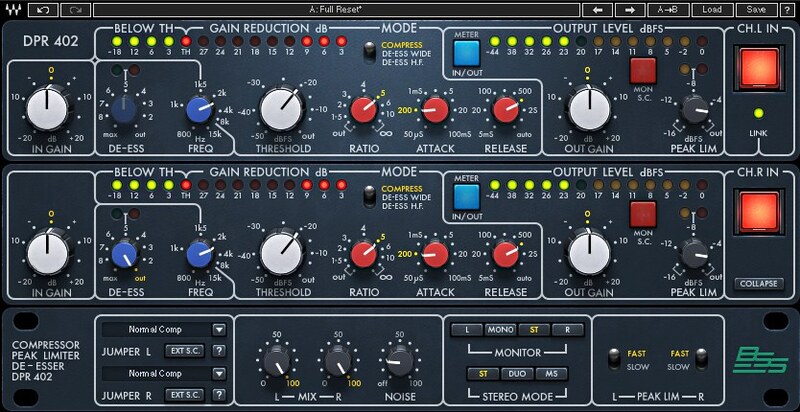The width and height of the screenshot is (800, 412).
Task: Flip upper channel MODE switch
Action: click(x=371, y=53)
